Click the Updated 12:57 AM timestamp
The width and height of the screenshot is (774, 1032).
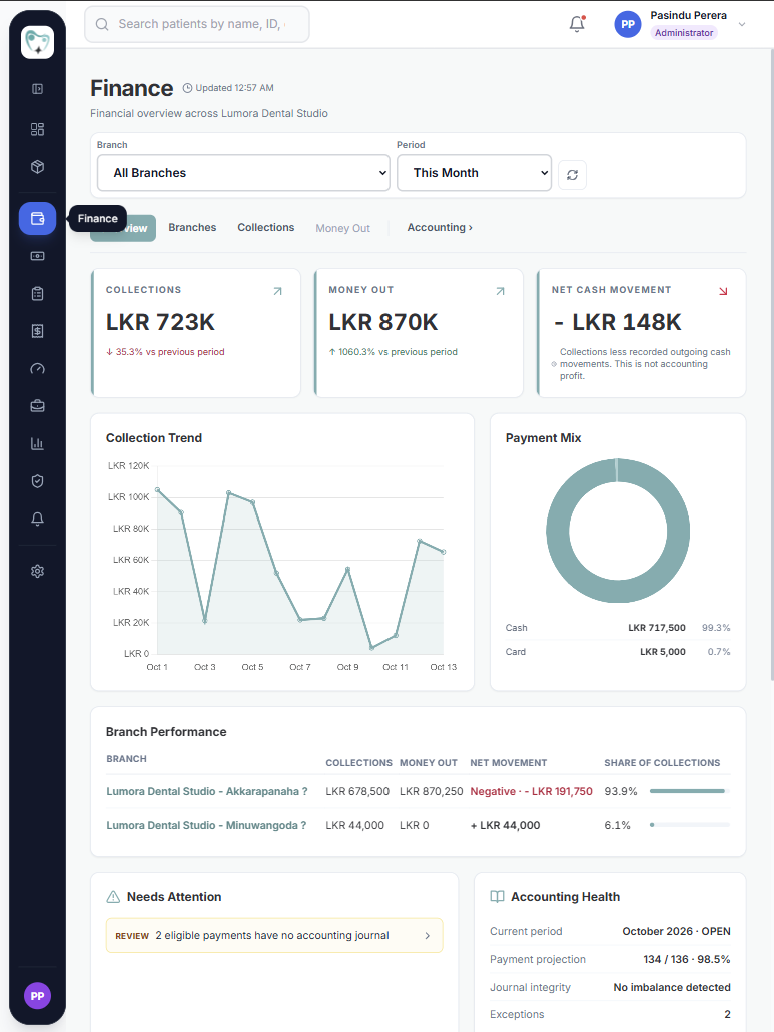pyautogui.click(x=228, y=88)
